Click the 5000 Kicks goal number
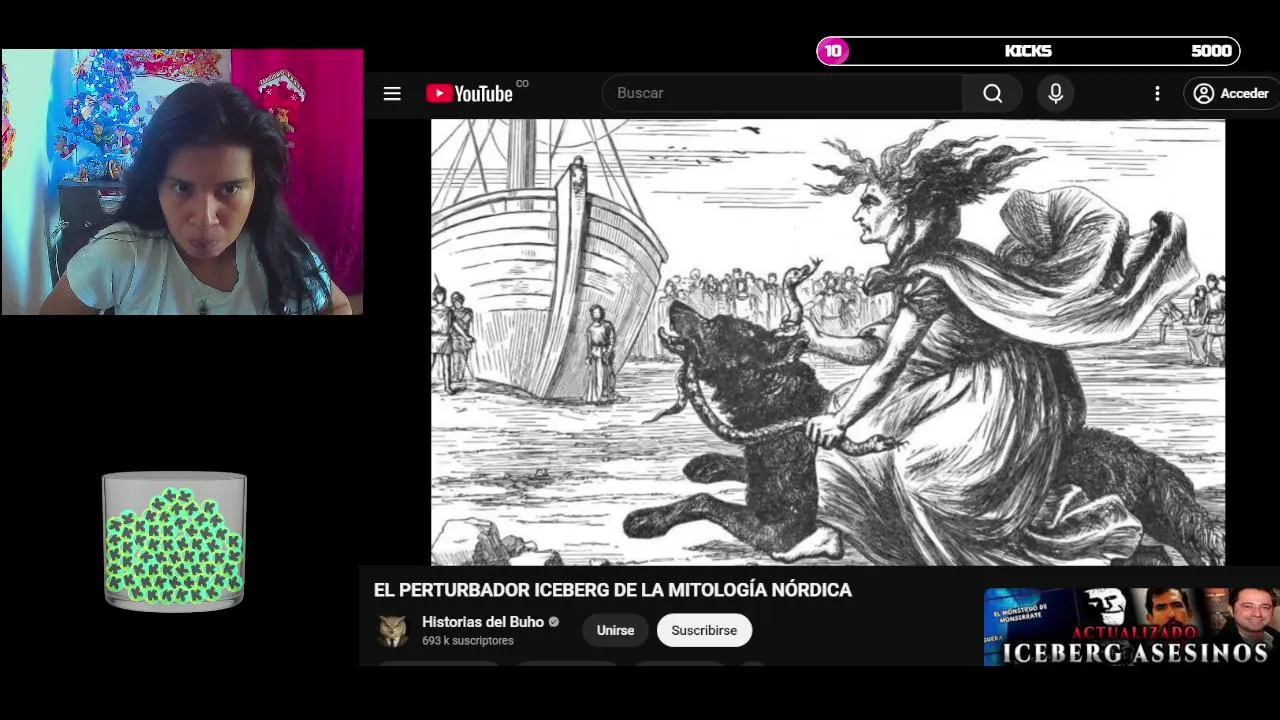Viewport: 1280px width, 720px height. click(x=1211, y=51)
